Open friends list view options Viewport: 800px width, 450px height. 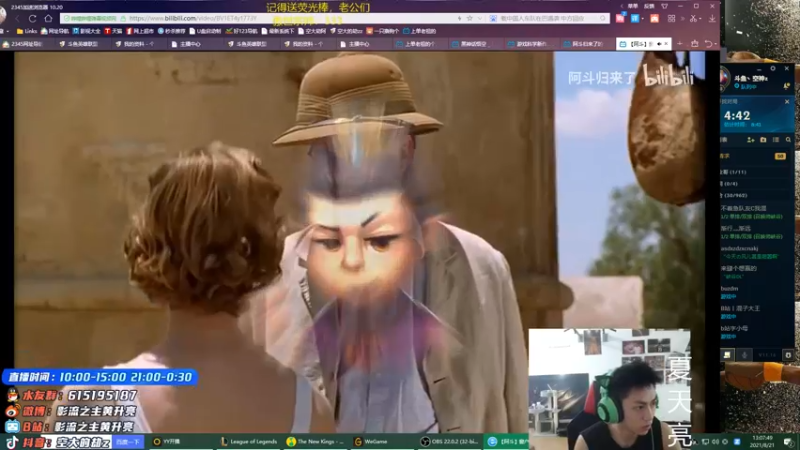point(776,140)
